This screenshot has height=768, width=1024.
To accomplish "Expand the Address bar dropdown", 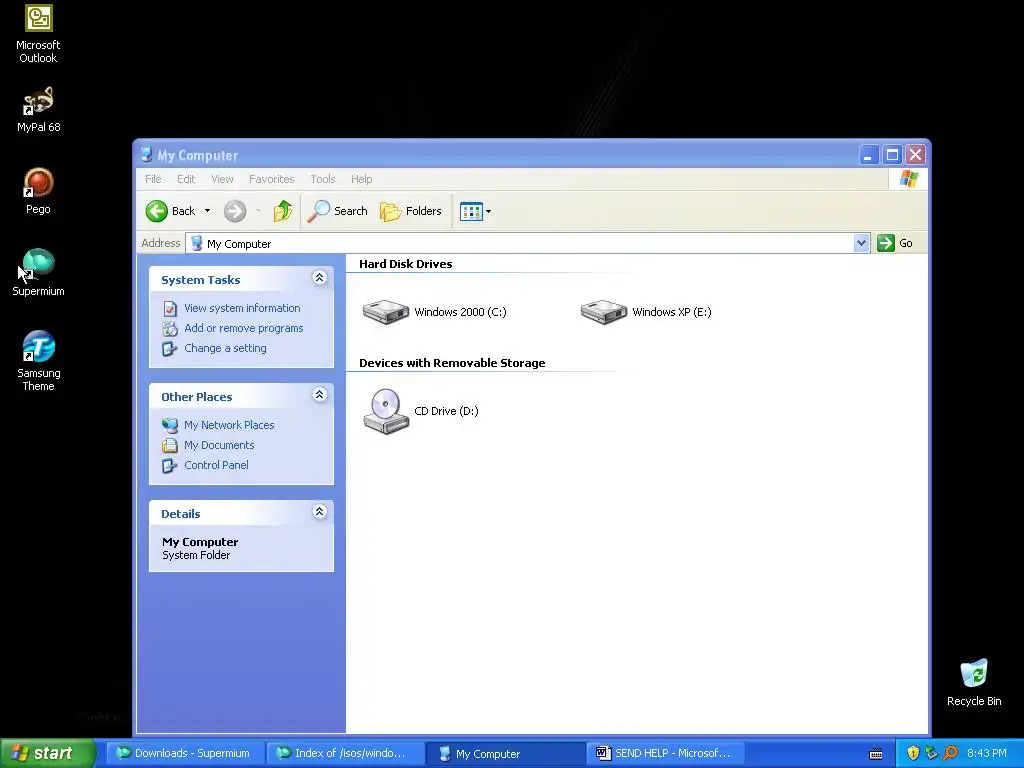I will [x=861, y=243].
